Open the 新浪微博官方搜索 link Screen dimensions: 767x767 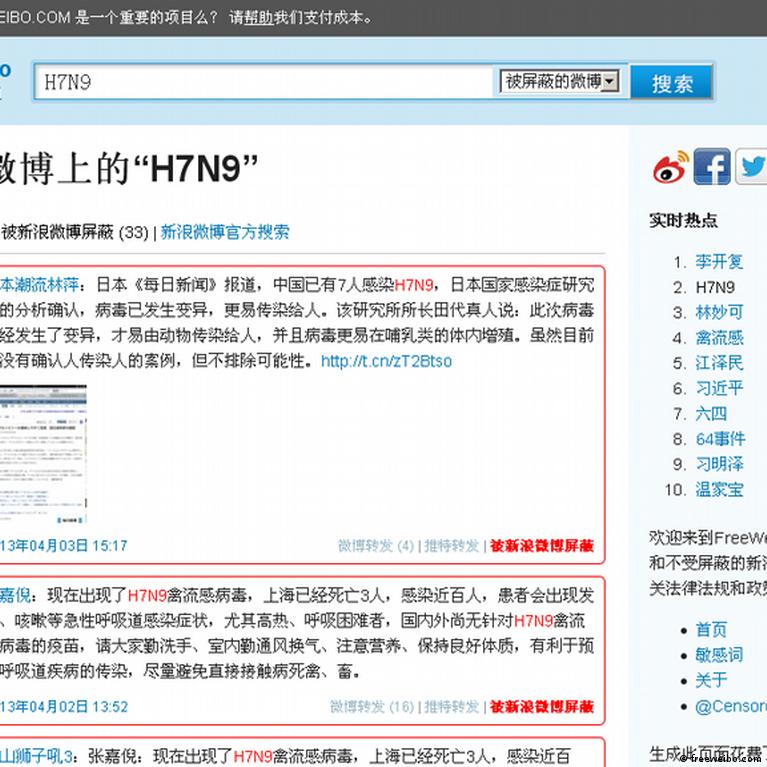click(225, 232)
